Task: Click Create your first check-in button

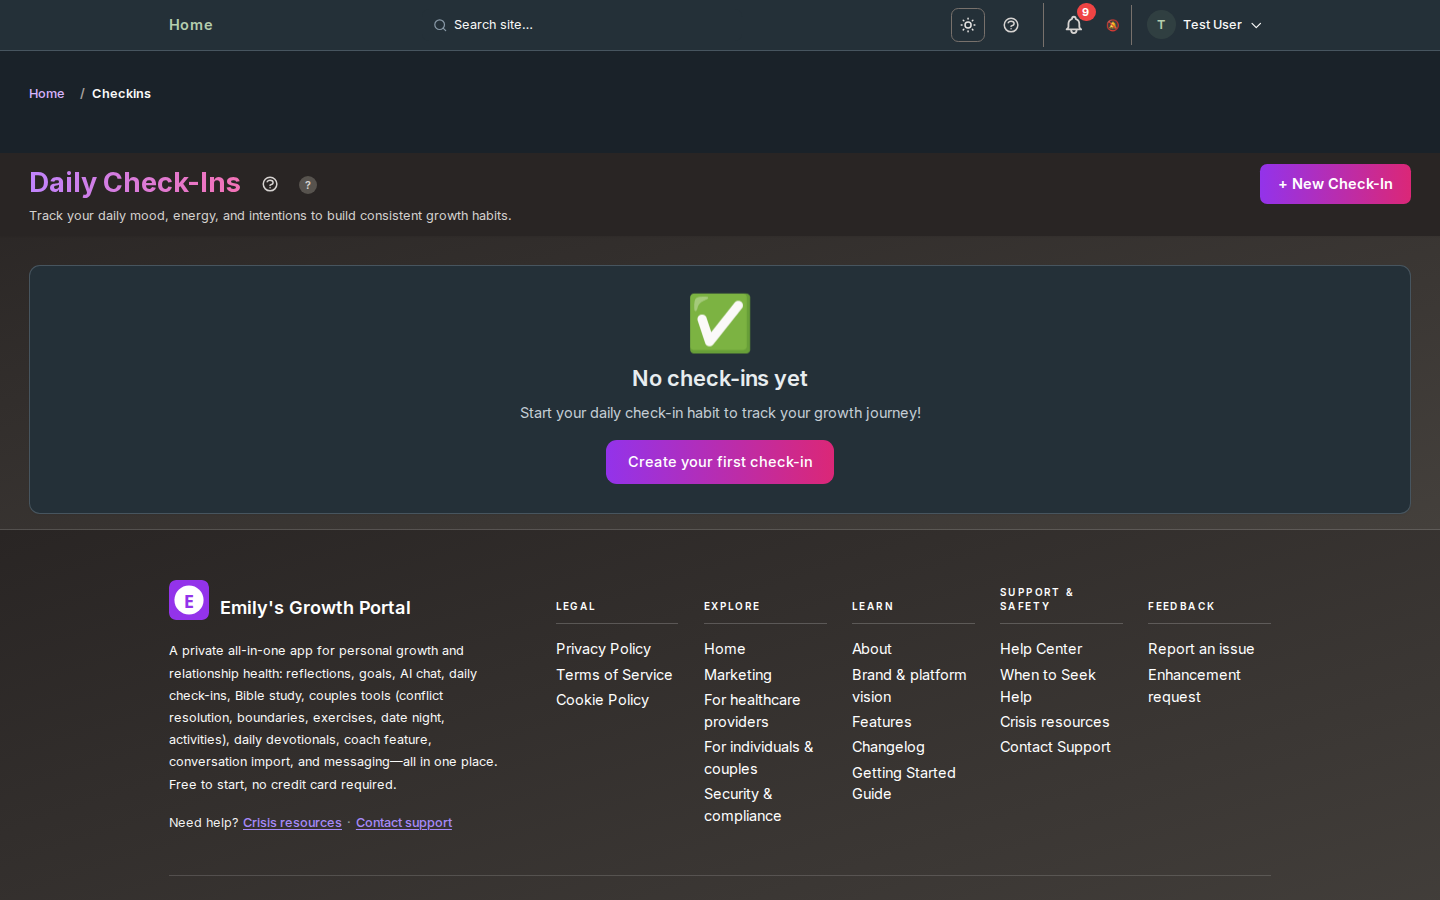Action: tap(720, 462)
